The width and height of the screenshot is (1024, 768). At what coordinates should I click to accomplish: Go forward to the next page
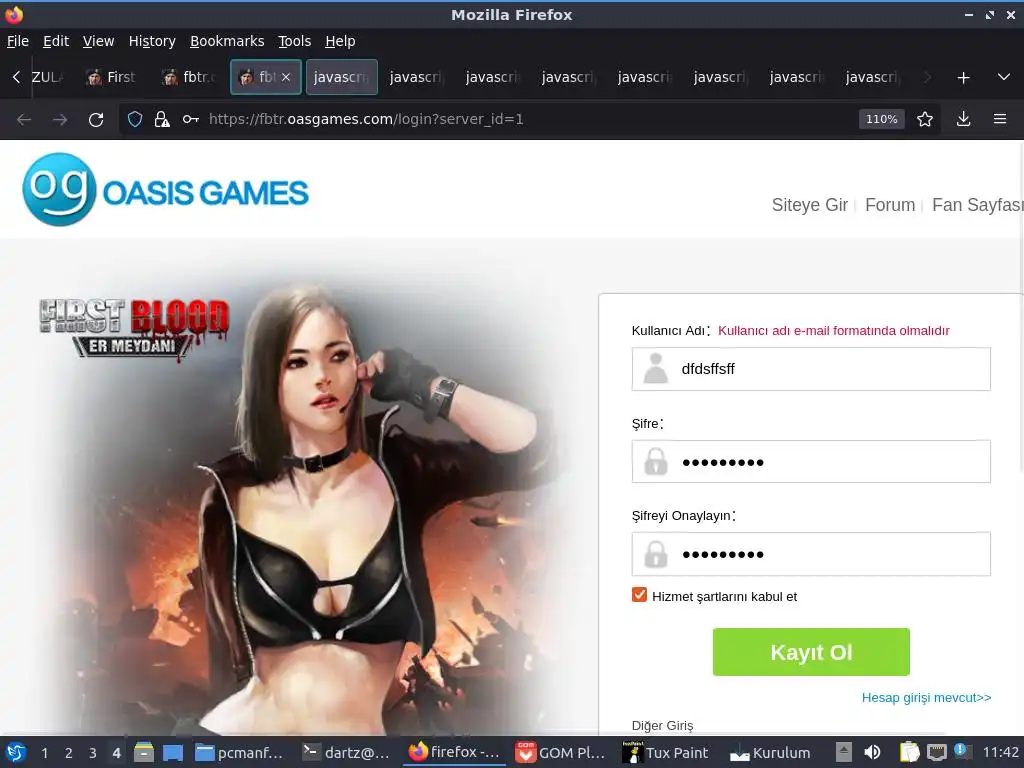pos(60,120)
